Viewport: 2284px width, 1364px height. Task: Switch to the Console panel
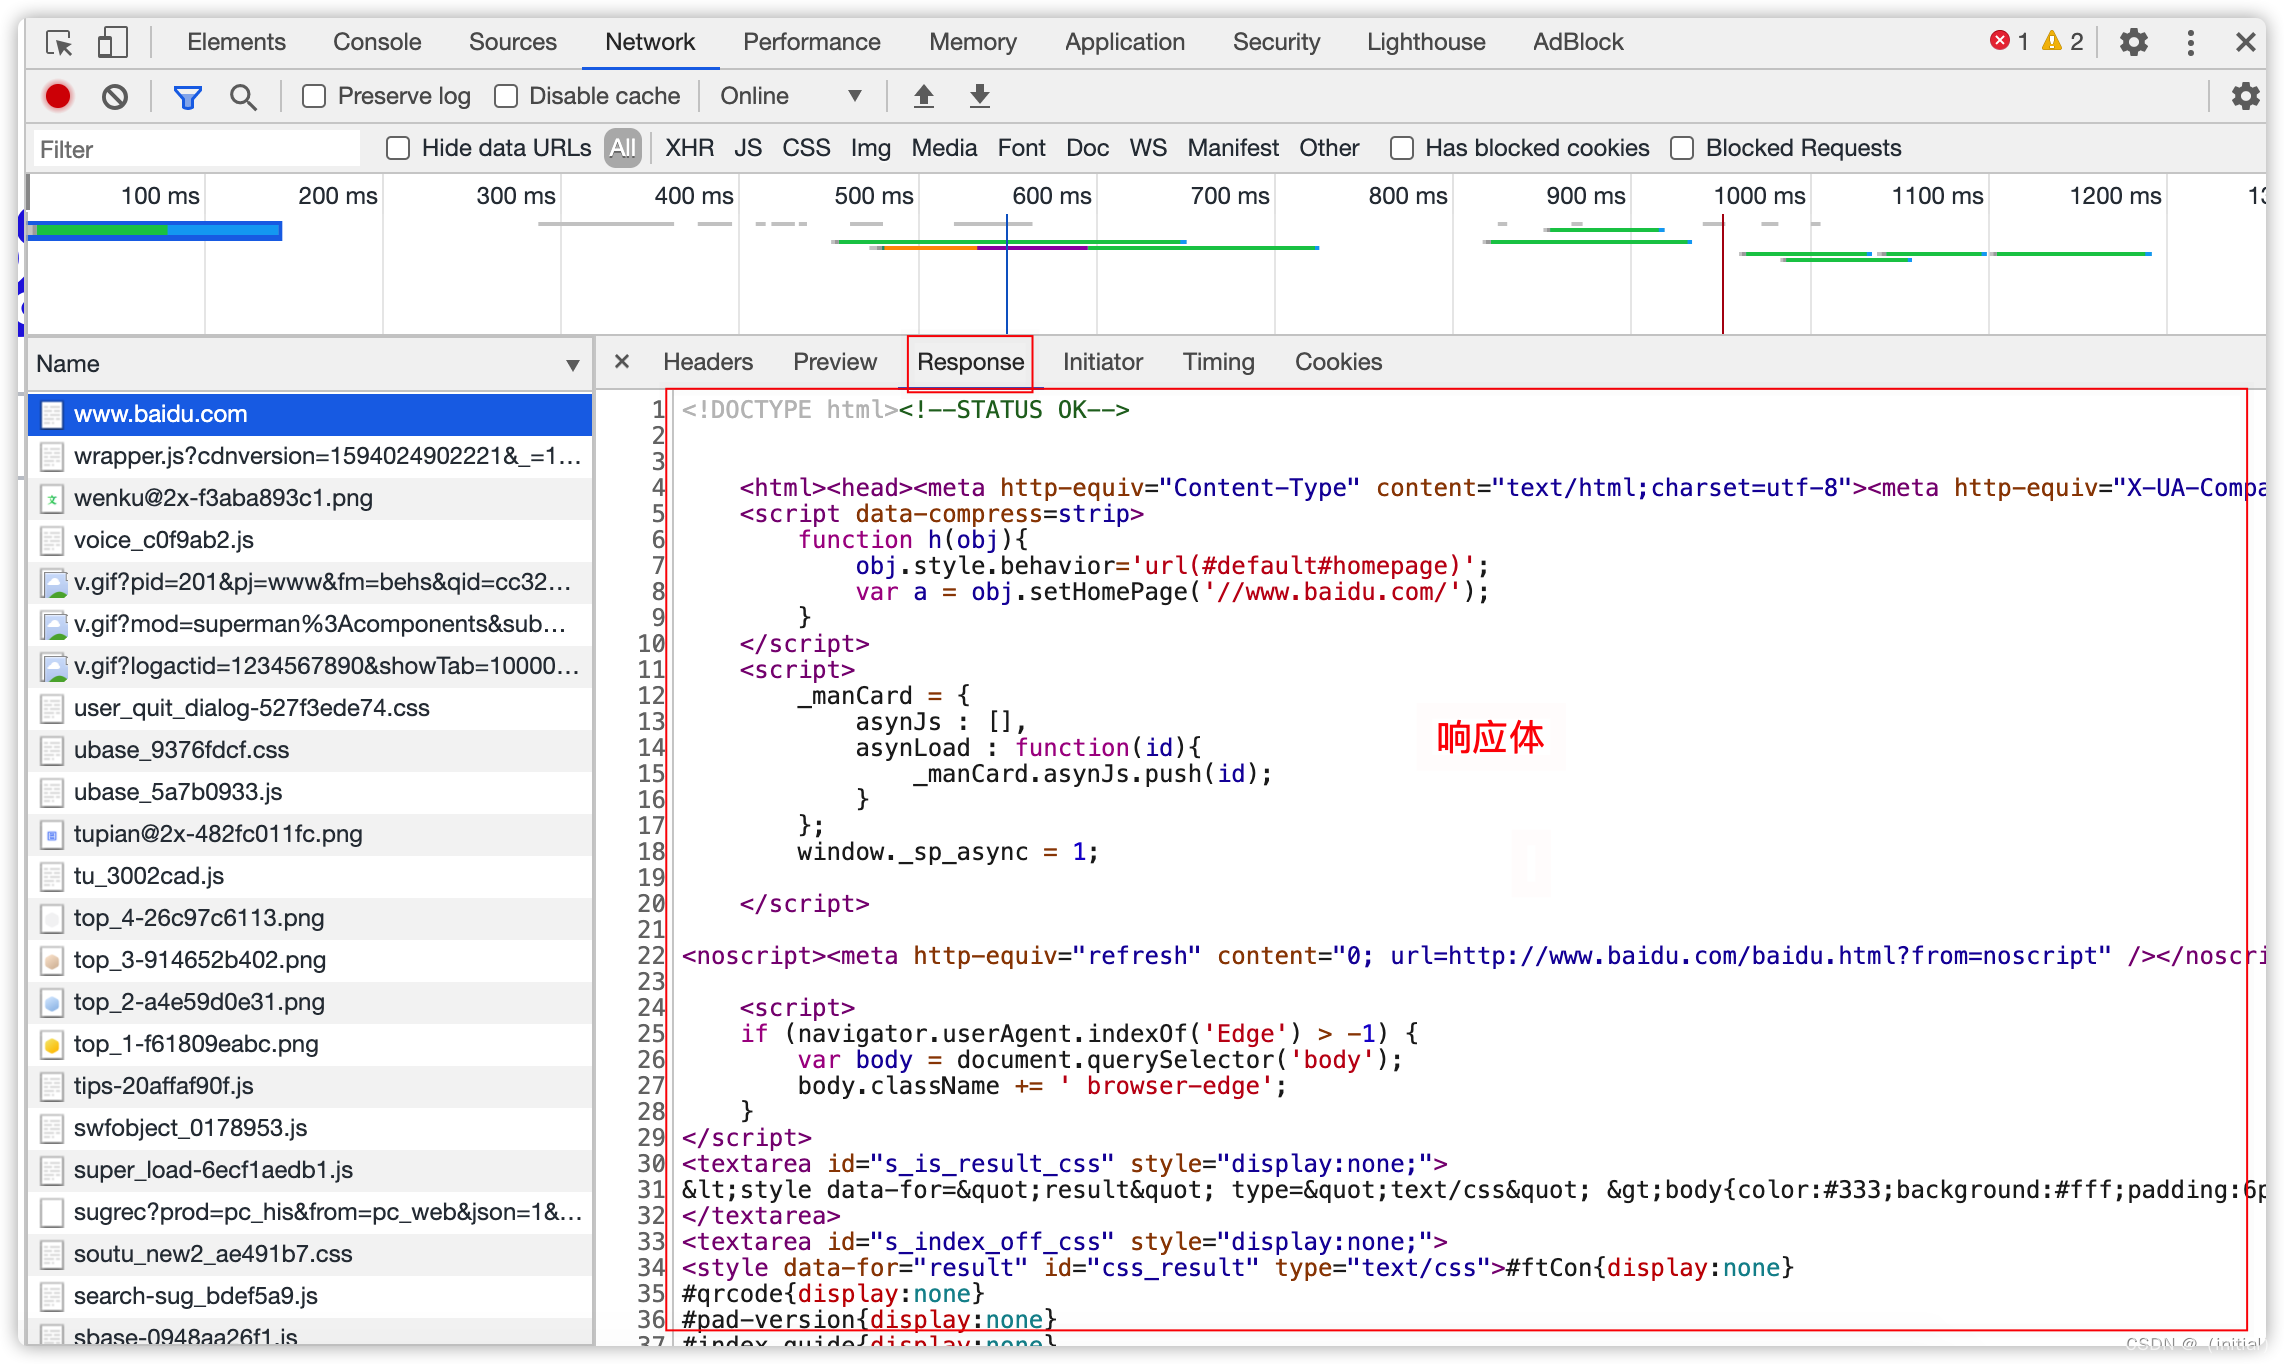pyautogui.click(x=377, y=42)
